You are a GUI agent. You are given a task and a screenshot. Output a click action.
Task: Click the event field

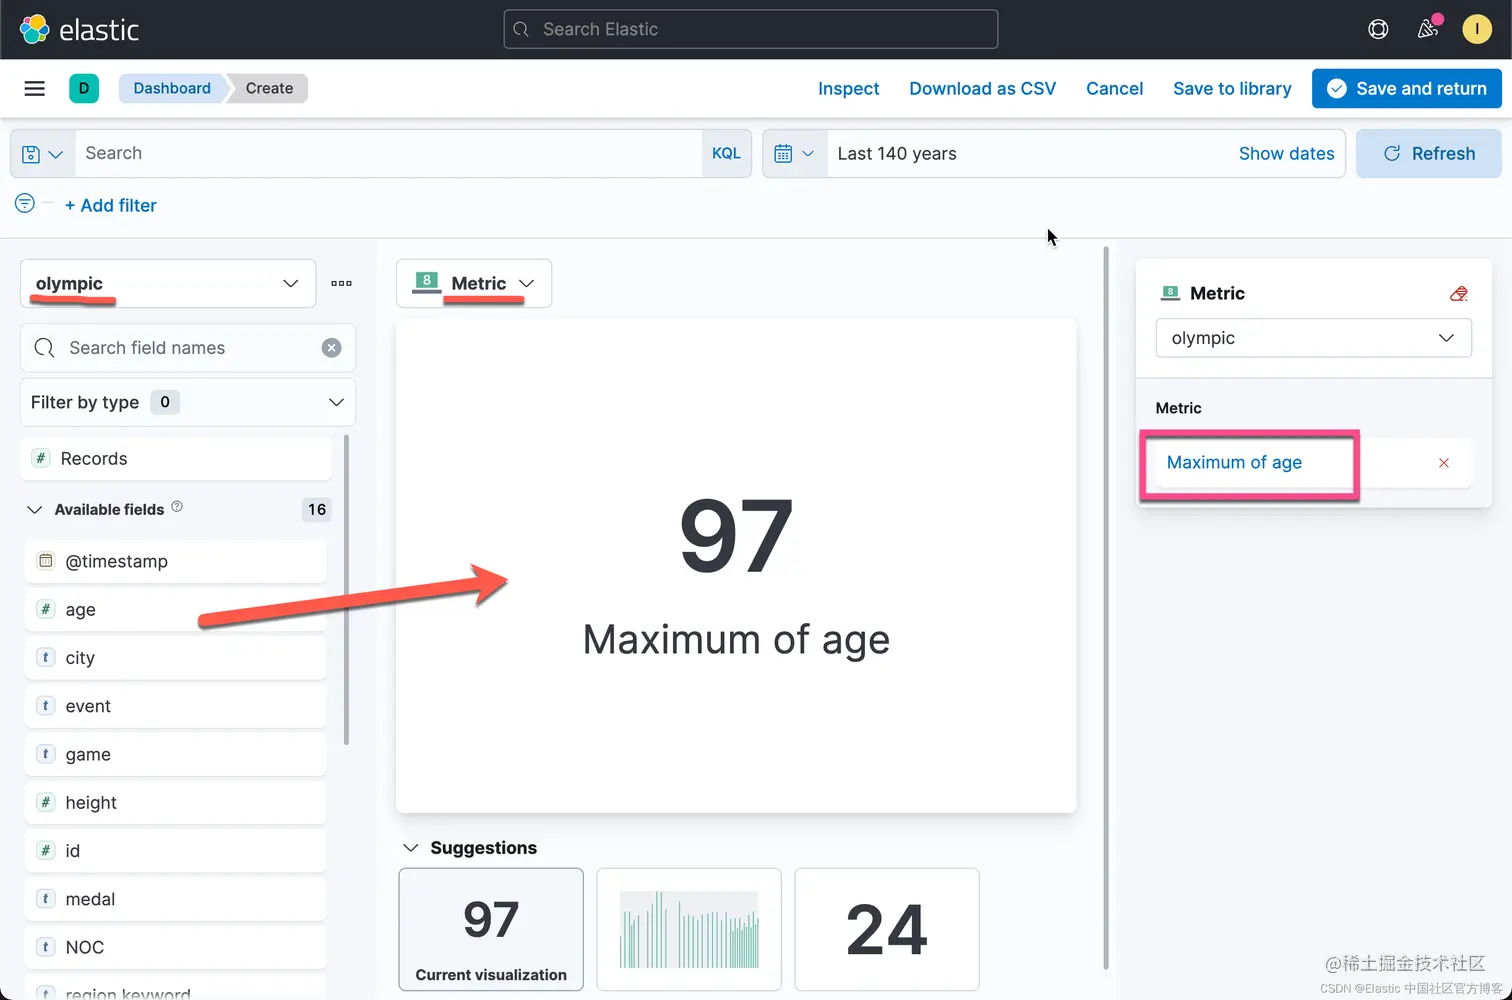[176, 706]
